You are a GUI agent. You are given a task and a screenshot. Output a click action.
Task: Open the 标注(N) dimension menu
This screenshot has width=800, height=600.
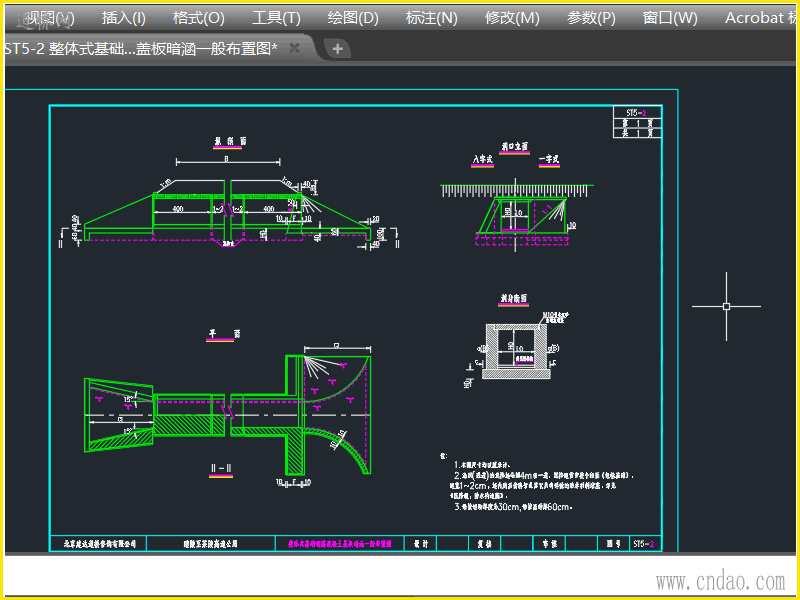431,17
